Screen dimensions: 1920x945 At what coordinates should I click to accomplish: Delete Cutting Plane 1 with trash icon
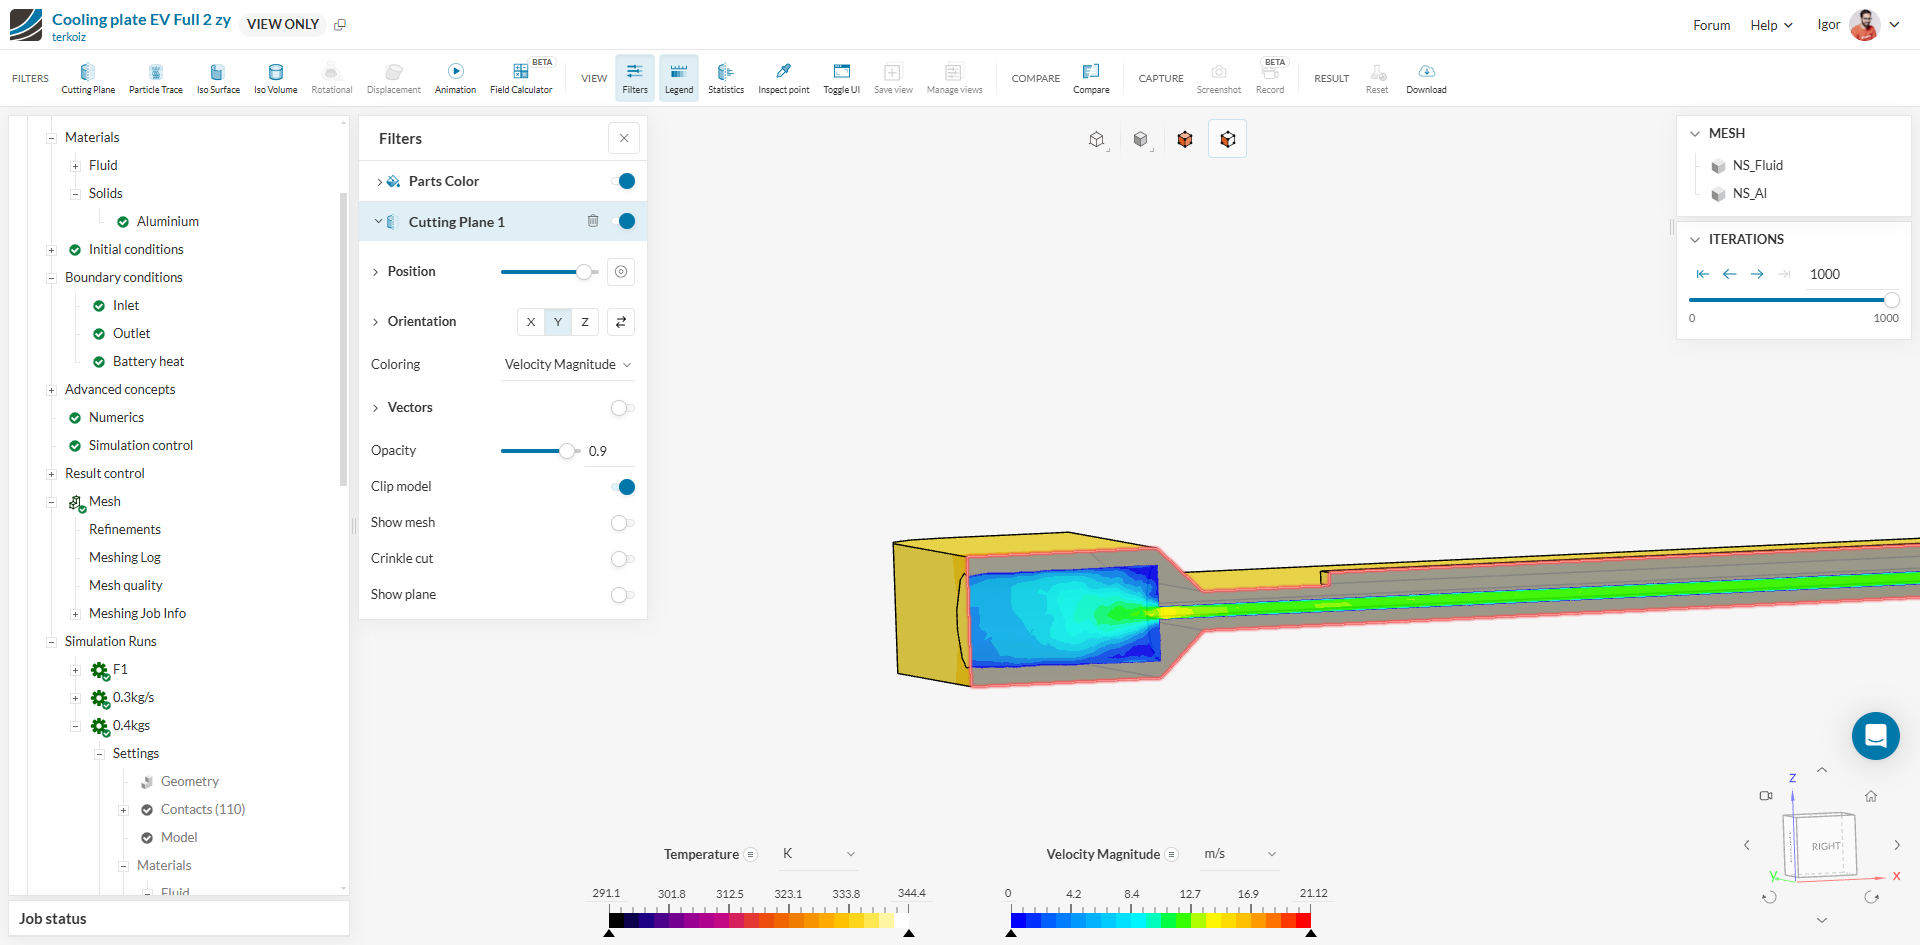point(593,221)
